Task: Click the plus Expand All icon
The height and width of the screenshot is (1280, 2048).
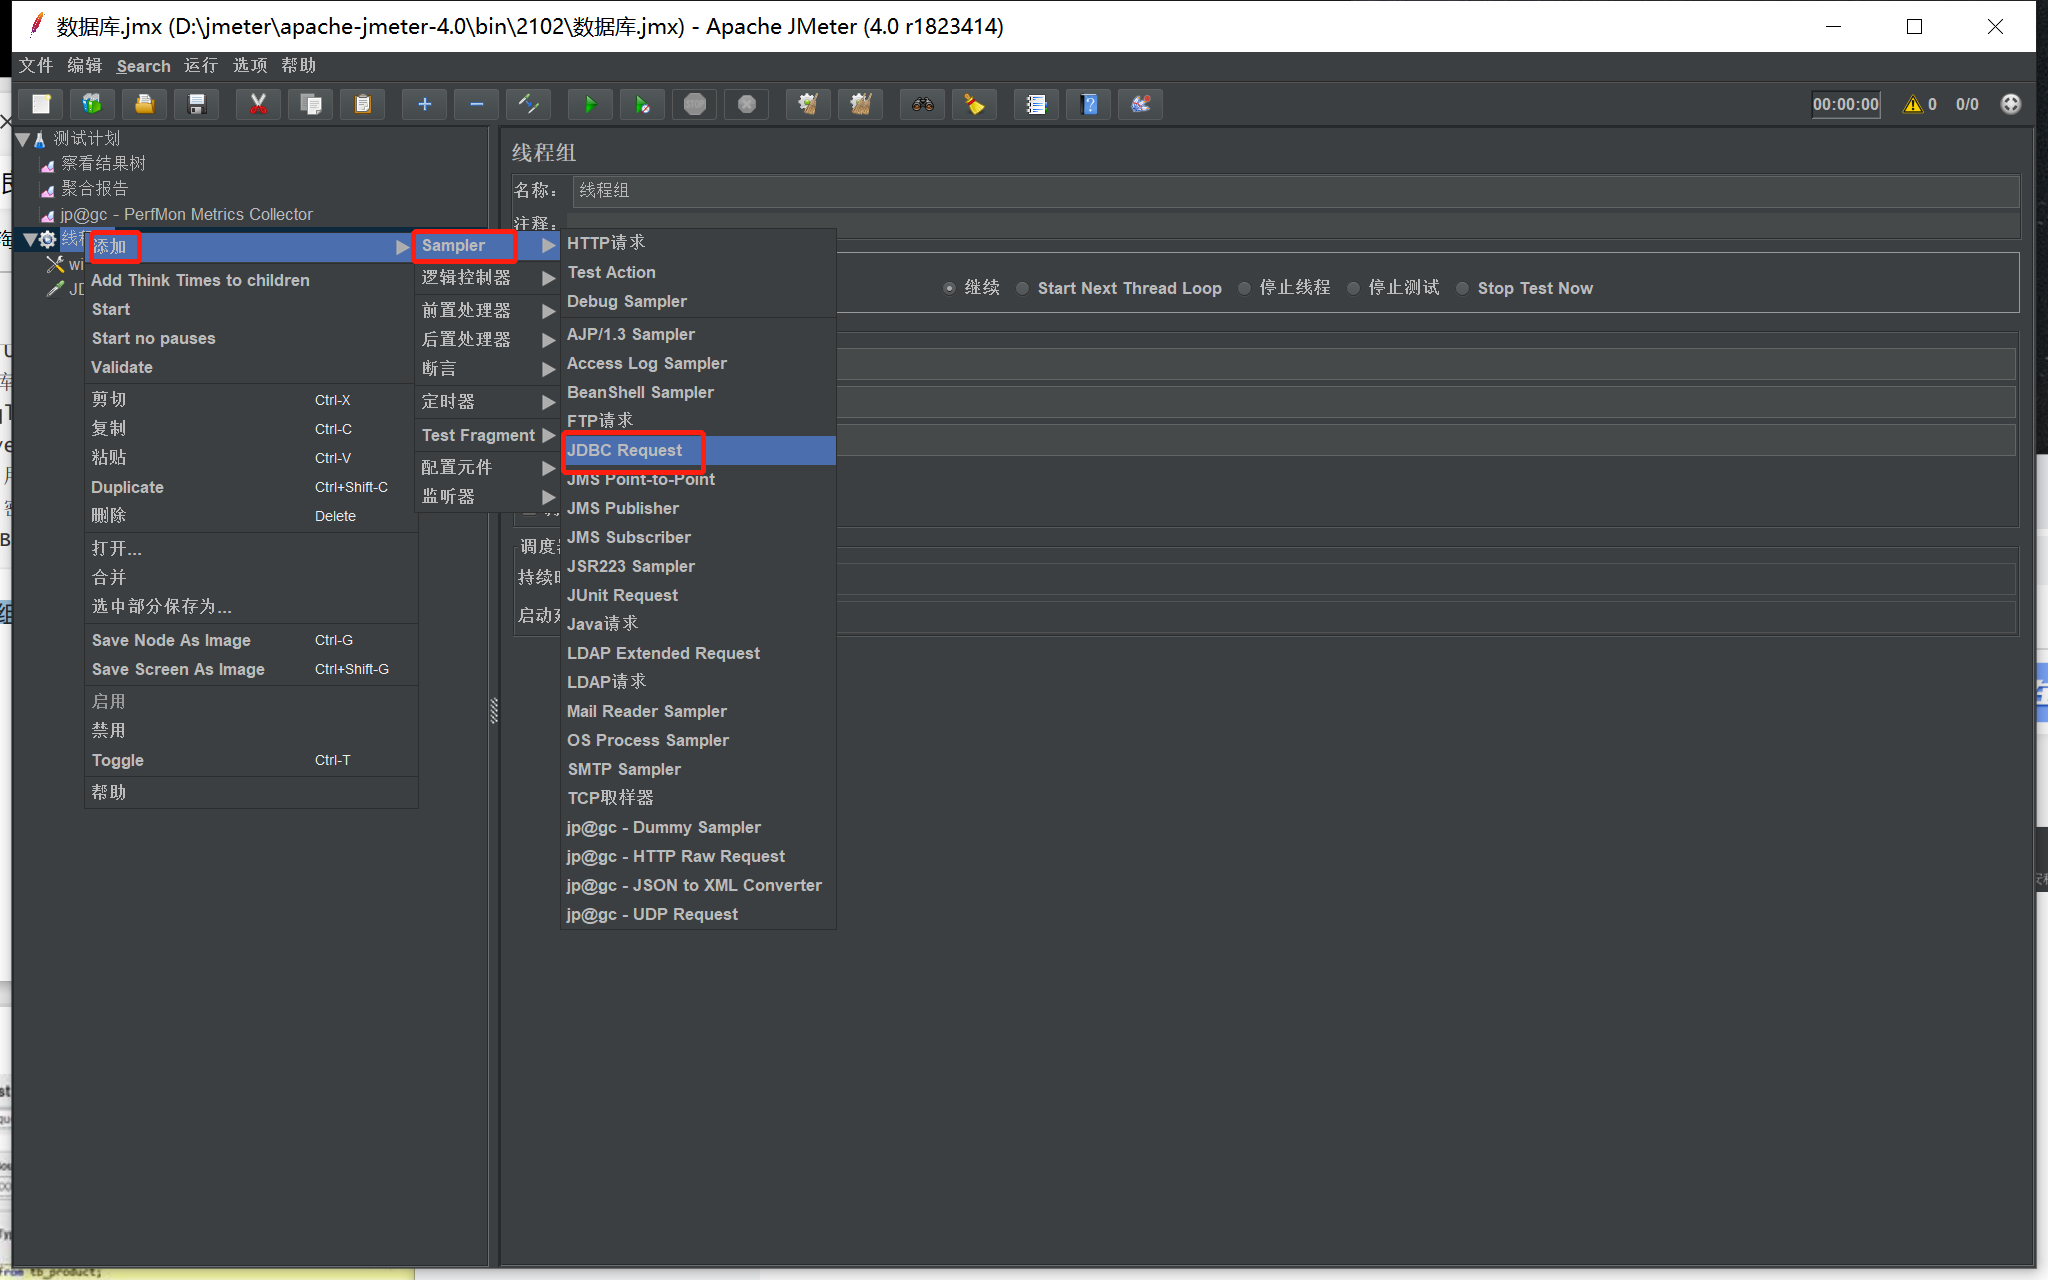Action: (x=424, y=104)
